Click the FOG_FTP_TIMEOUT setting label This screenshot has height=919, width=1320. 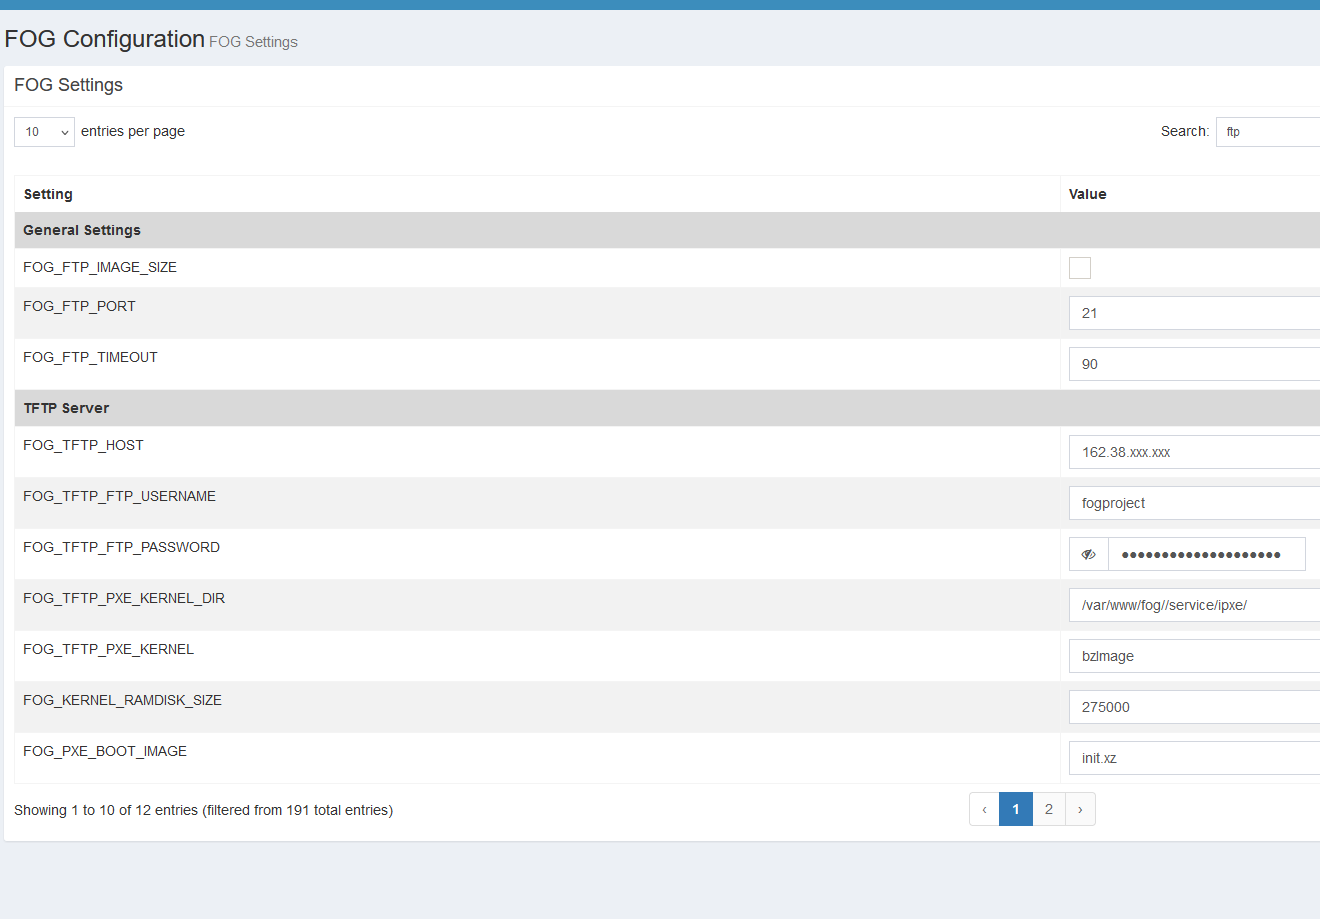point(90,357)
